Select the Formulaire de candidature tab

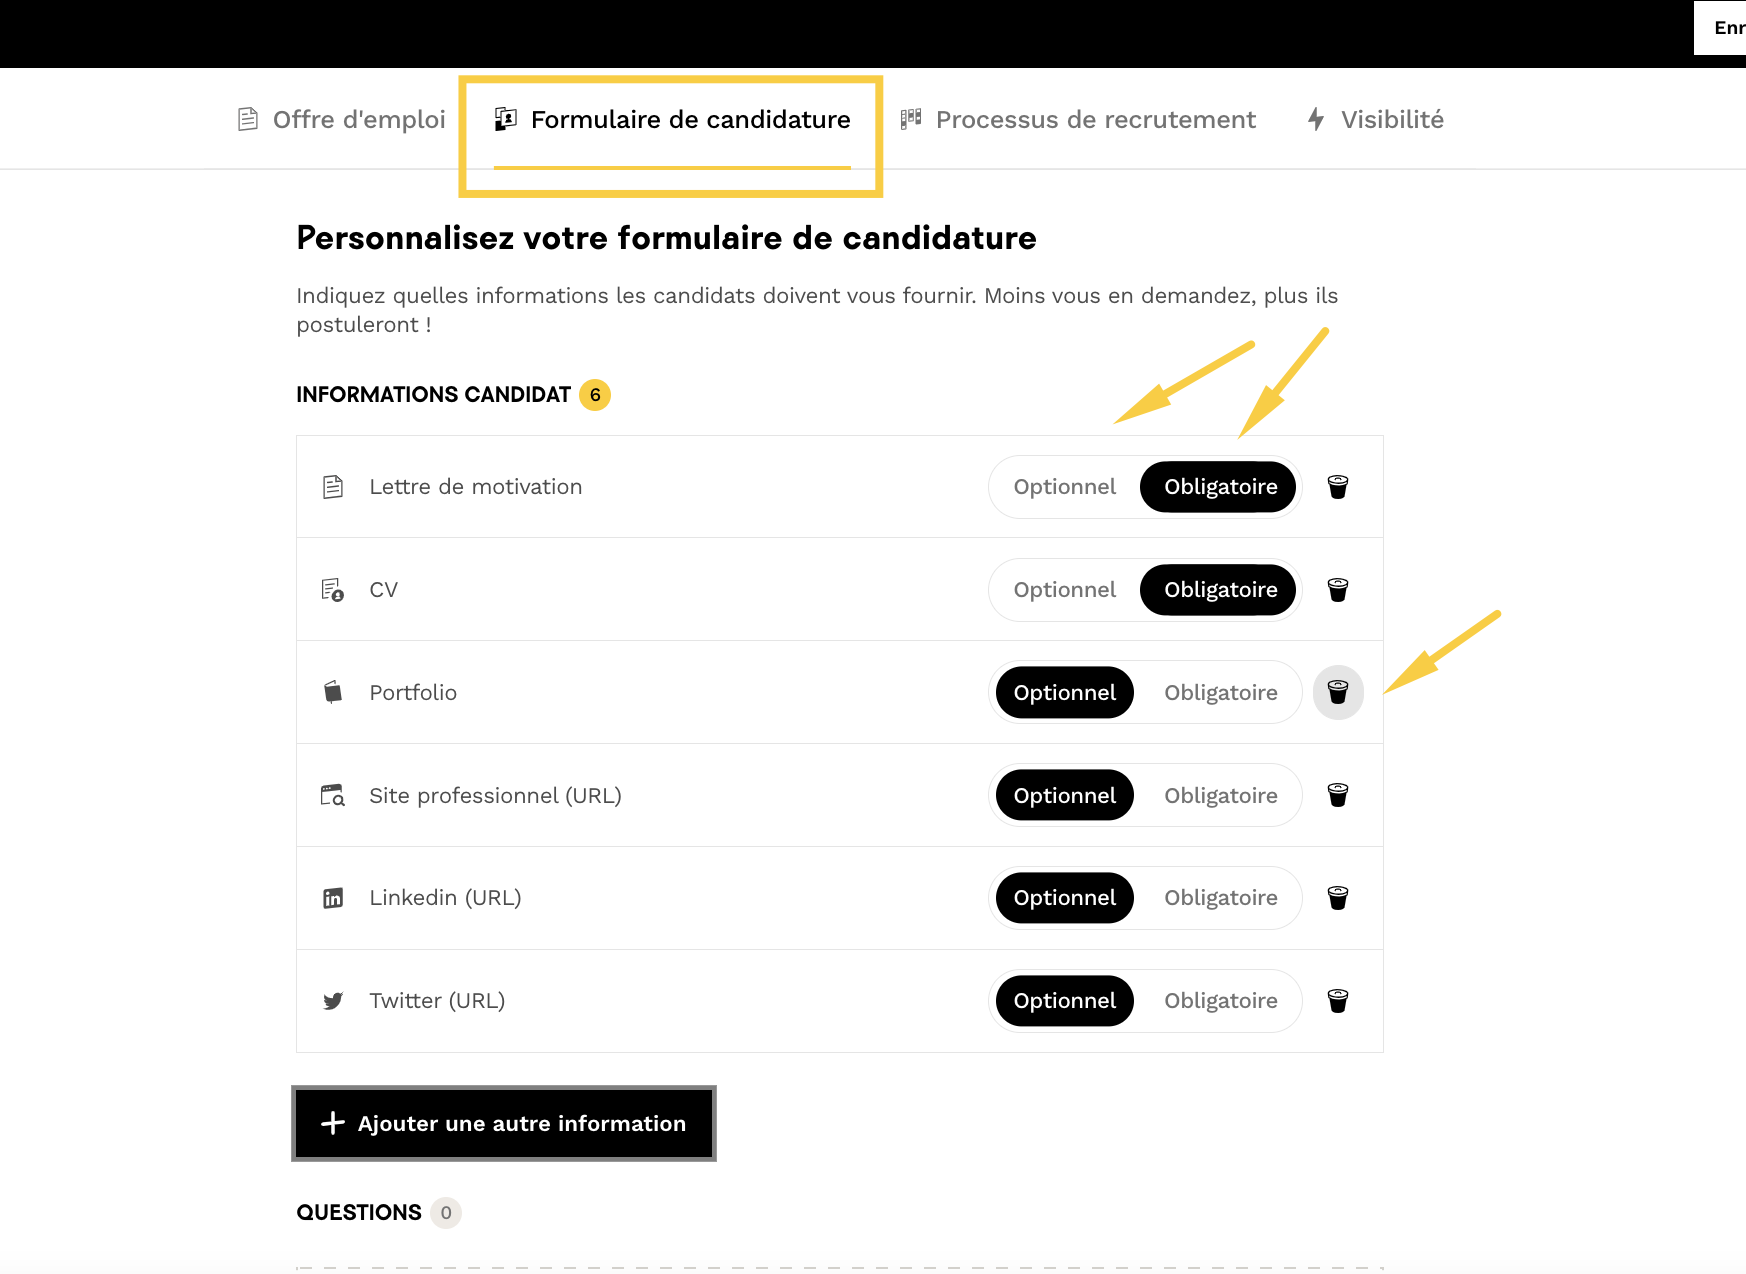point(672,120)
